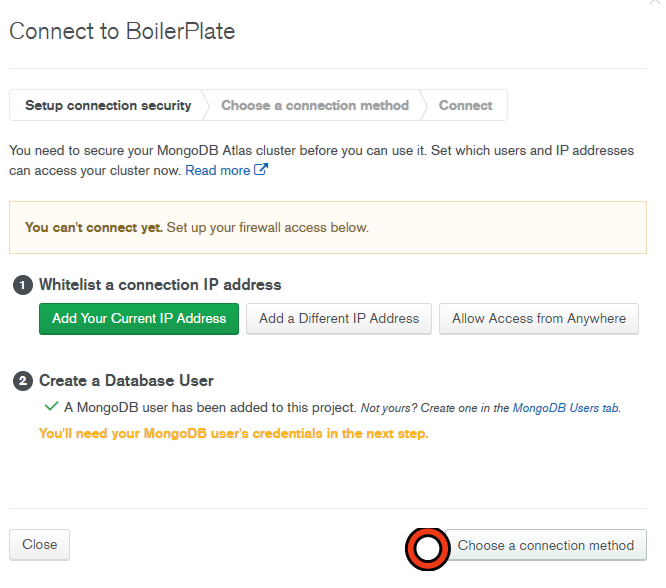Click the "Not yours? Create one" italic text
This screenshot has width=666, height=588.
pos(435,408)
